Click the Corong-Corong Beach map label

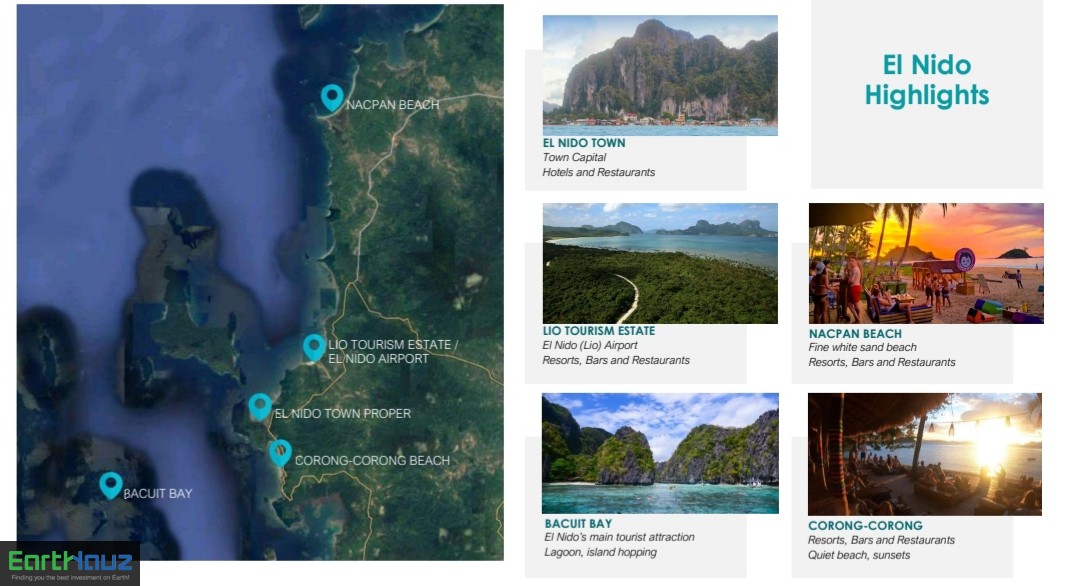[373, 460]
